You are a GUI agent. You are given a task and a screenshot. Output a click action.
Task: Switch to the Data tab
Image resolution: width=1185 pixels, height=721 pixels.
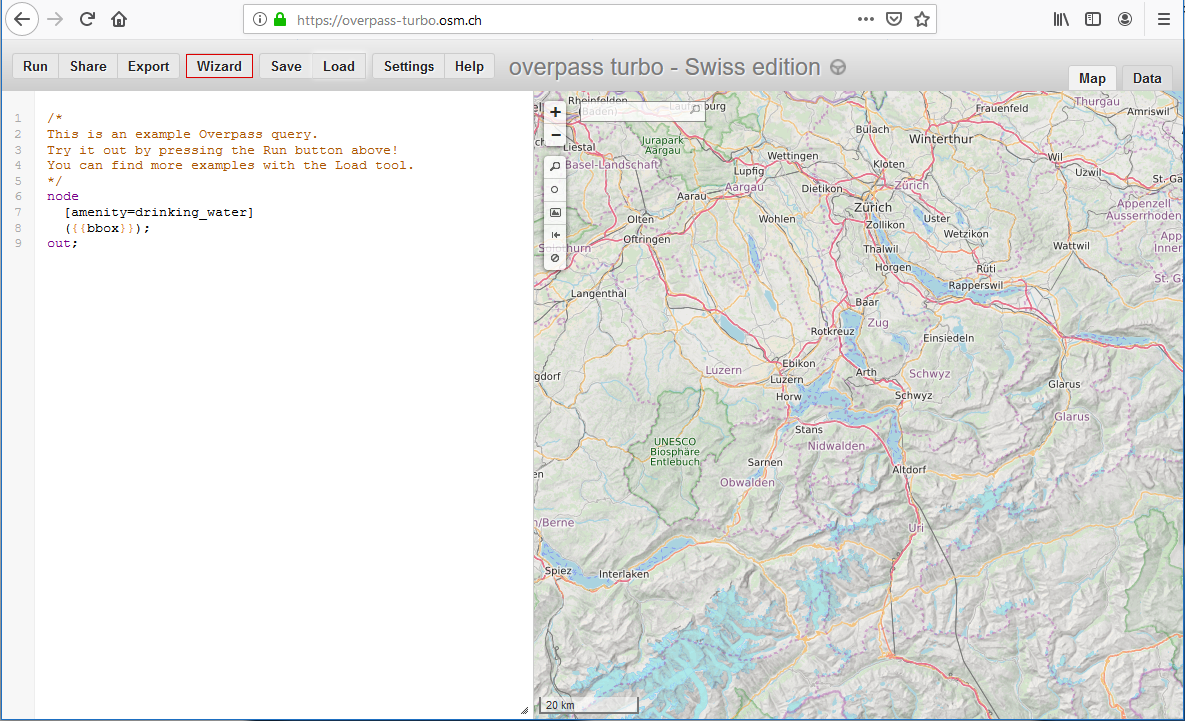(x=1147, y=78)
